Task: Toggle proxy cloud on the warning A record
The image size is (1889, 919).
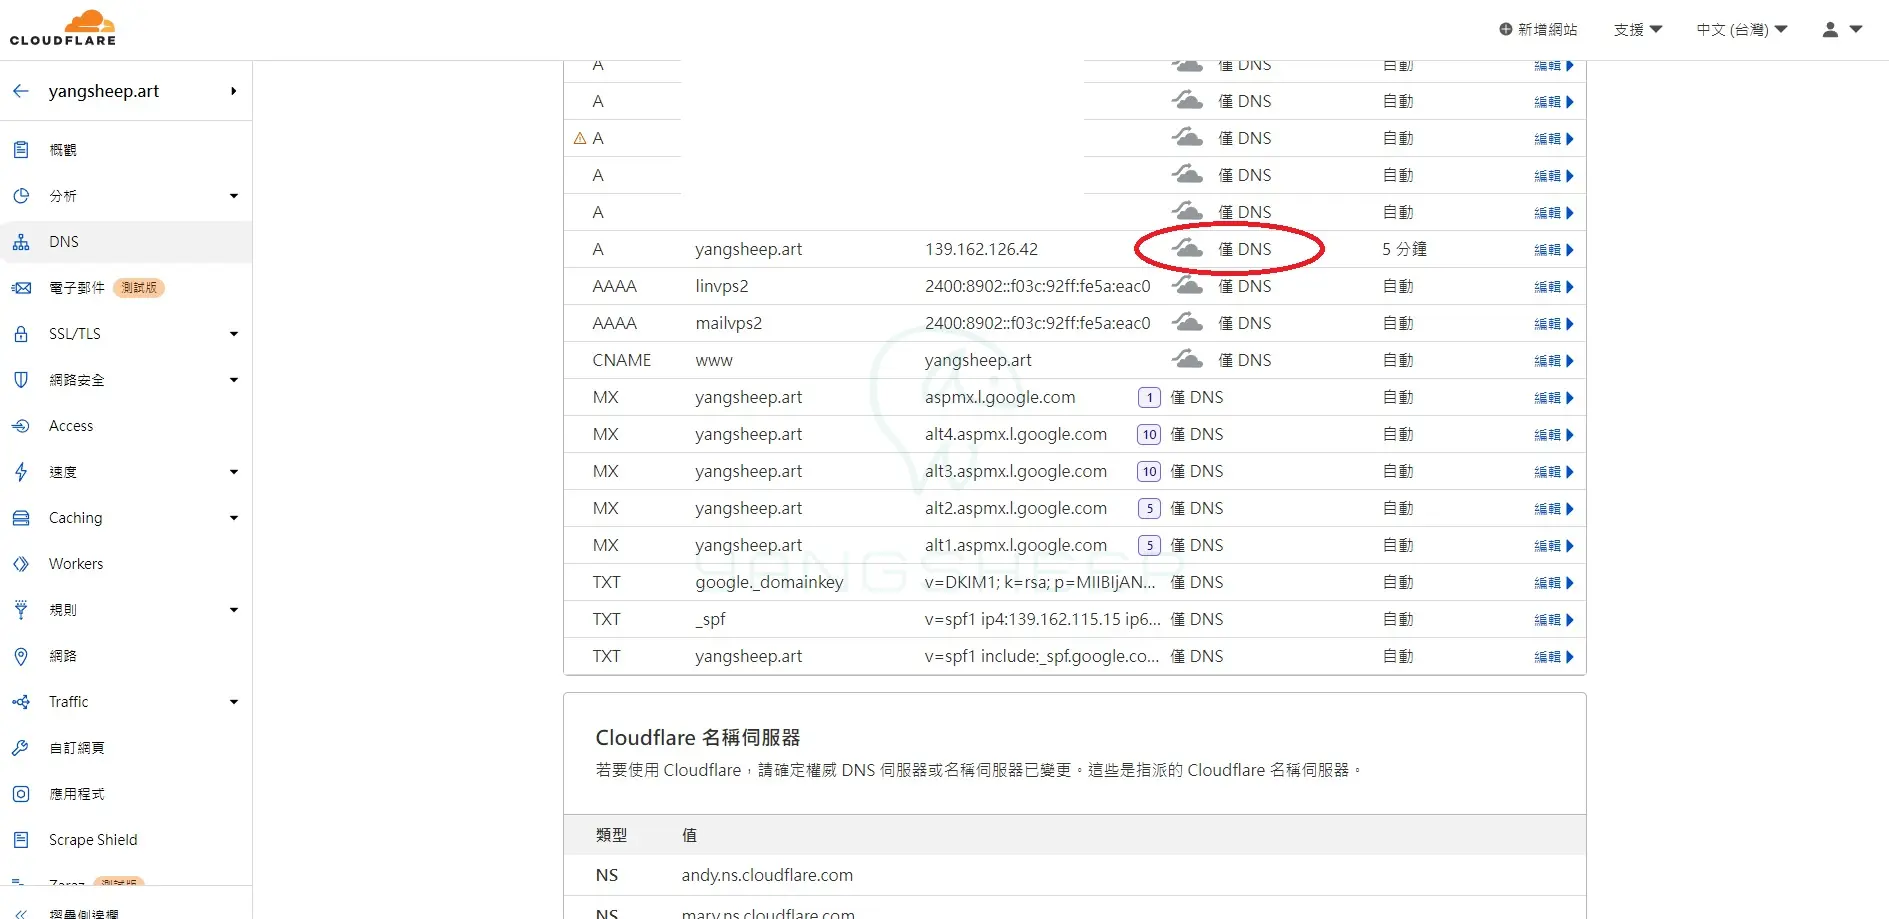Action: (1188, 137)
